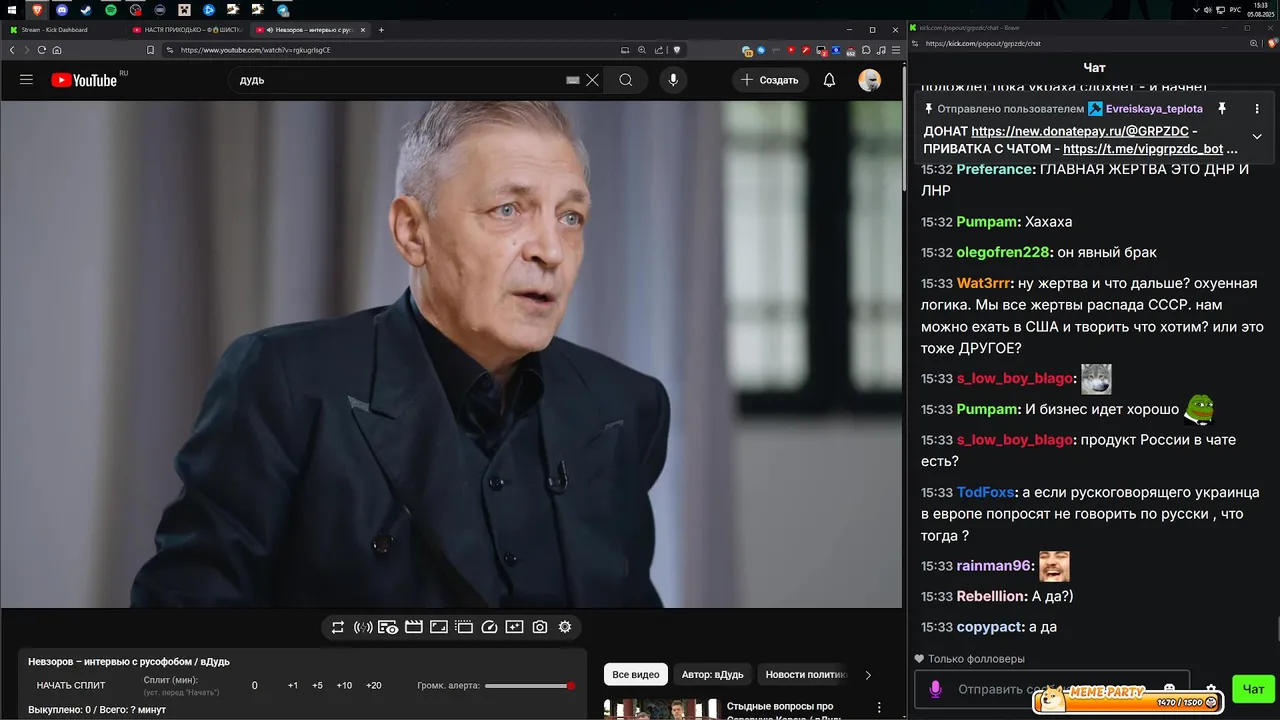The image size is (1280, 720).
Task: Open a new browser tab
Action: 381,30
